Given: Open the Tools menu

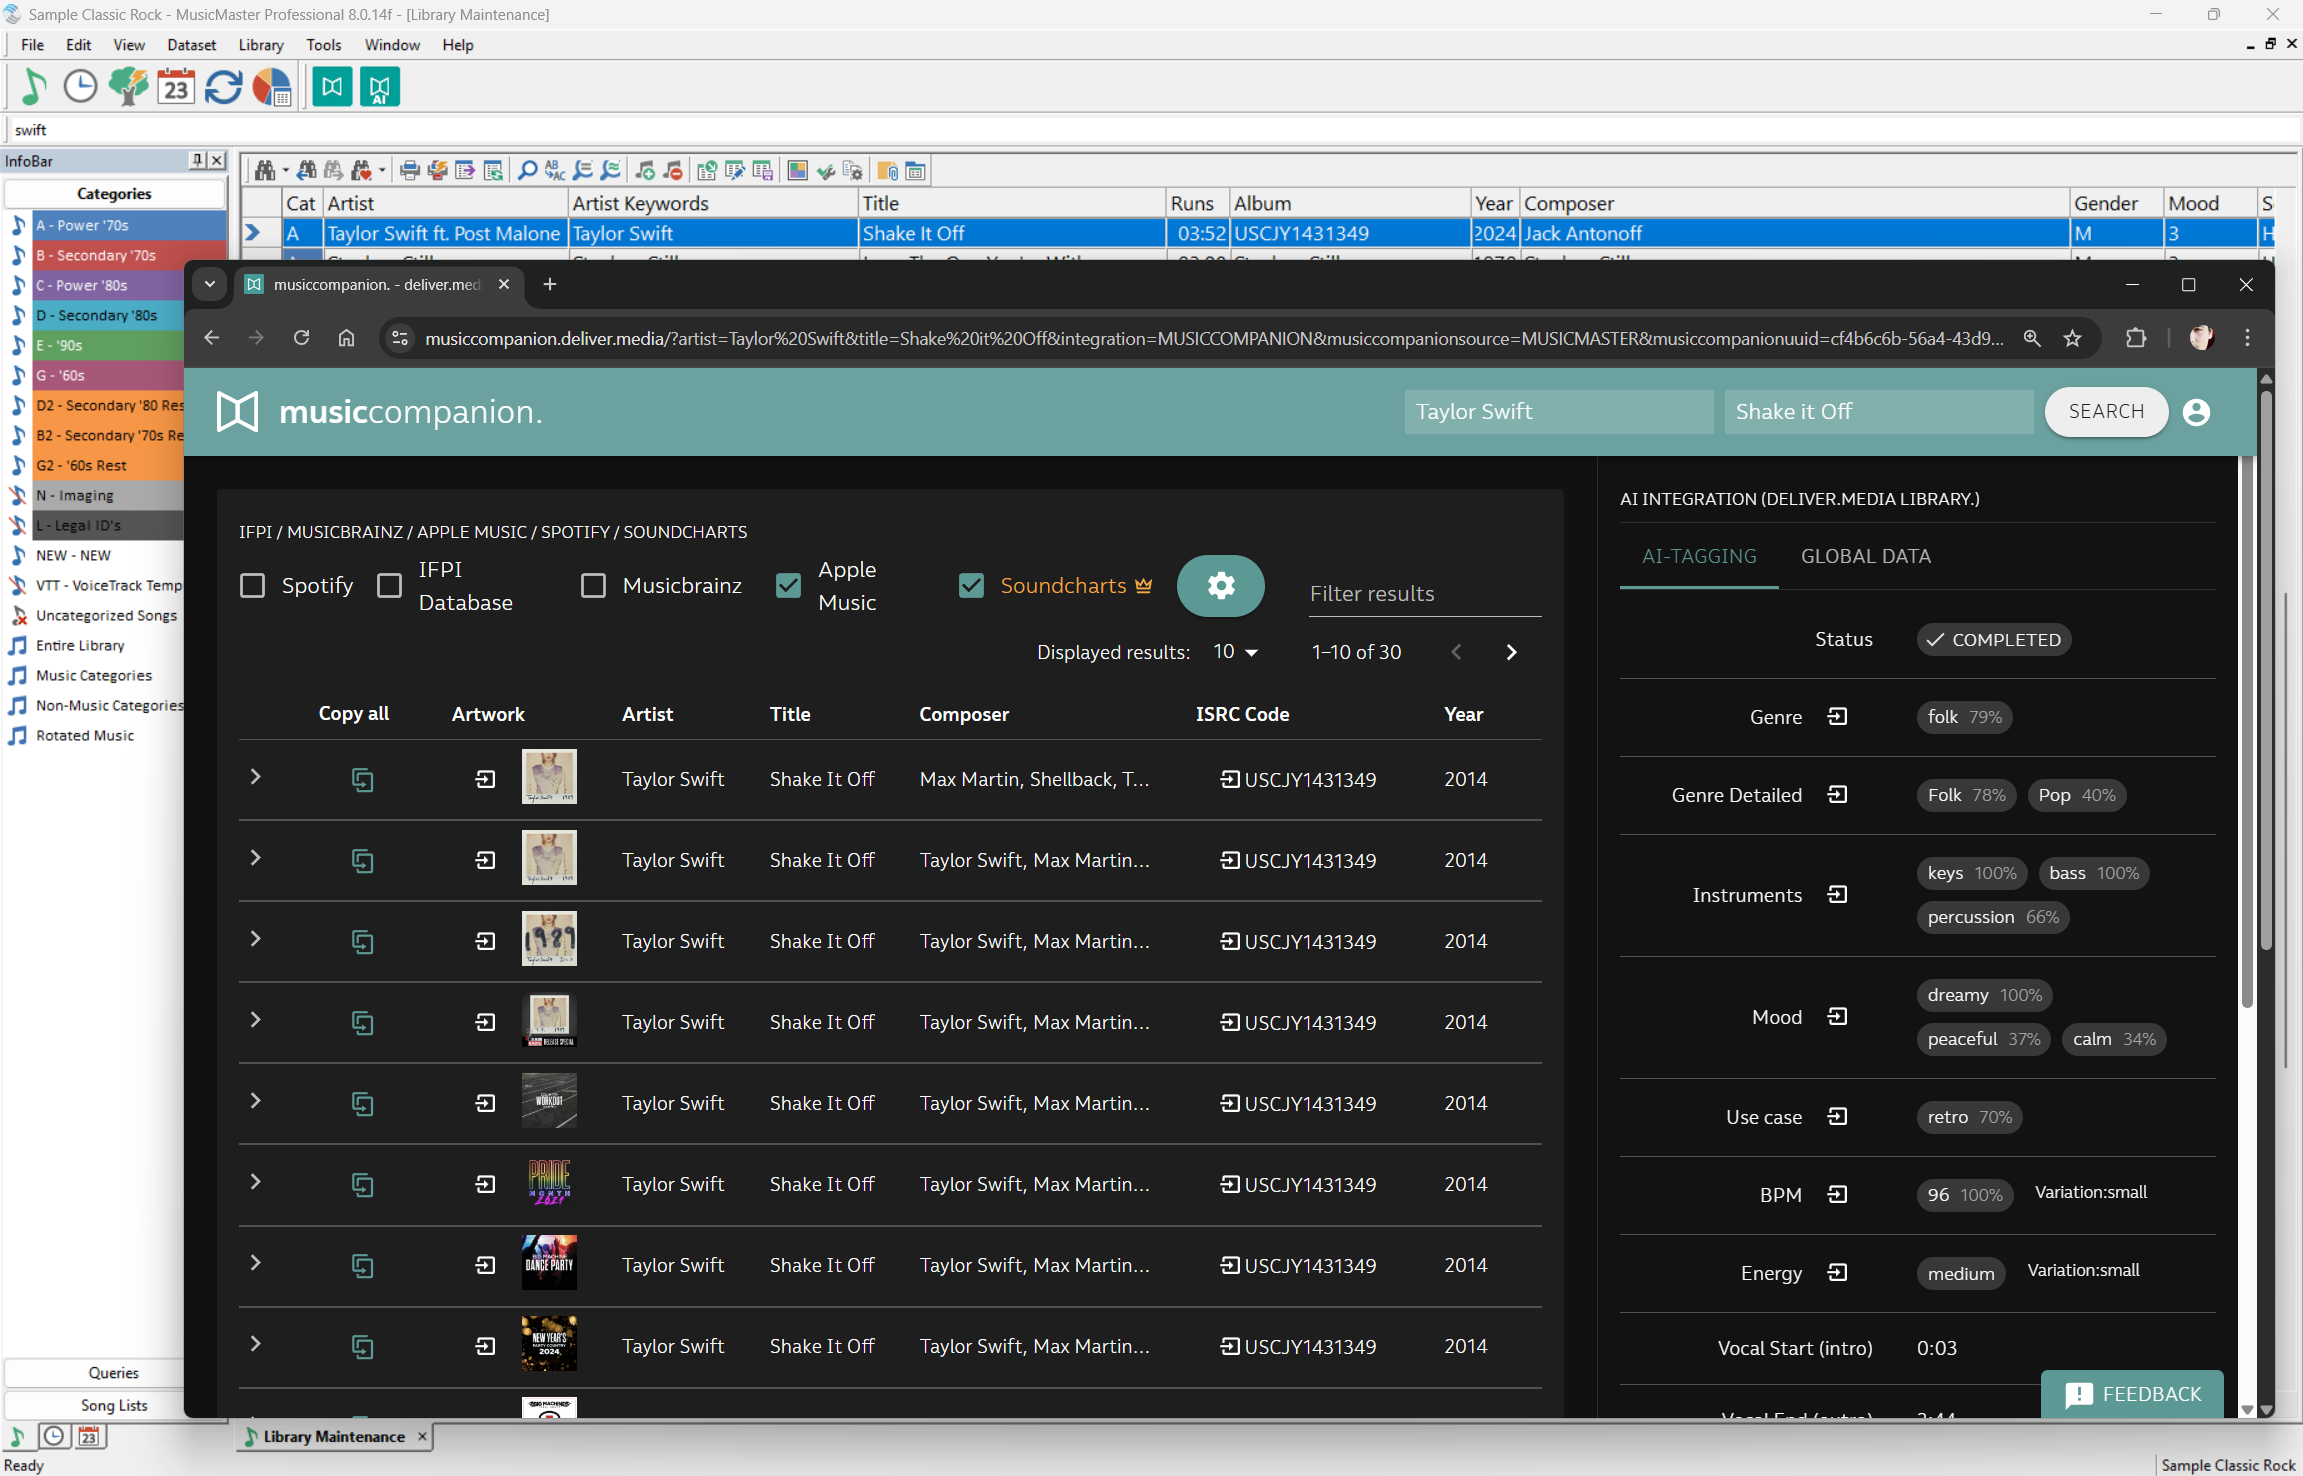Looking at the screenshot, I should tap(323, 45).
